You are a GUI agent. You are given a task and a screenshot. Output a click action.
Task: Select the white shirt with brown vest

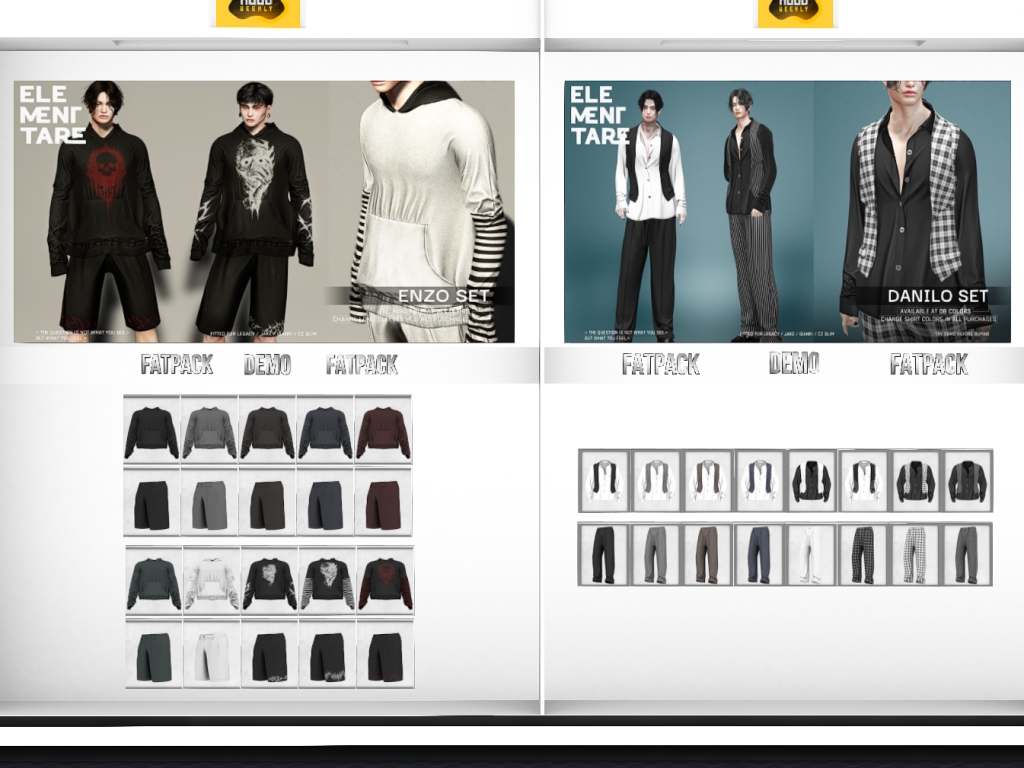pos(707,481)
